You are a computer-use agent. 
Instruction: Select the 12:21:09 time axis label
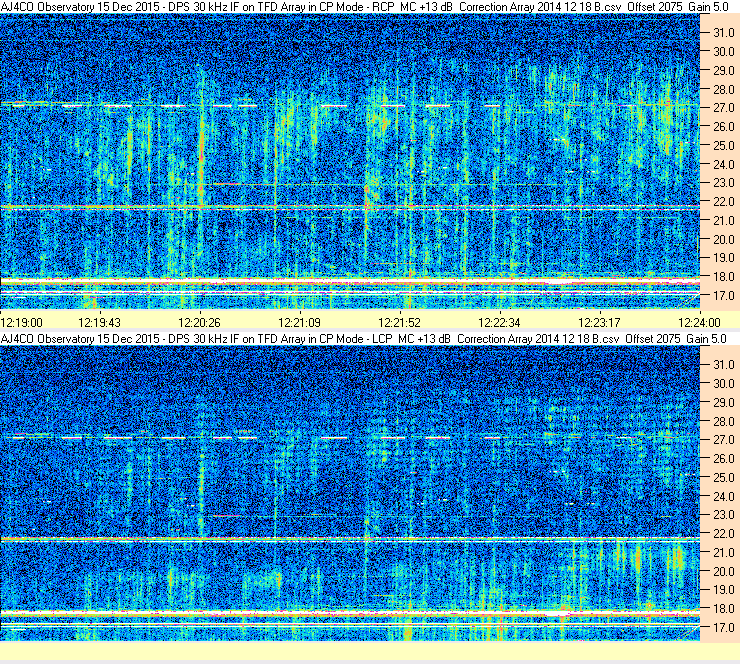click(299, 323)
